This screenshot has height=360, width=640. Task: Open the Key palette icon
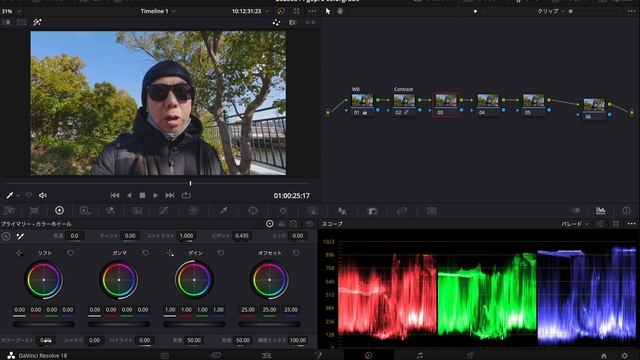(373, 211)
